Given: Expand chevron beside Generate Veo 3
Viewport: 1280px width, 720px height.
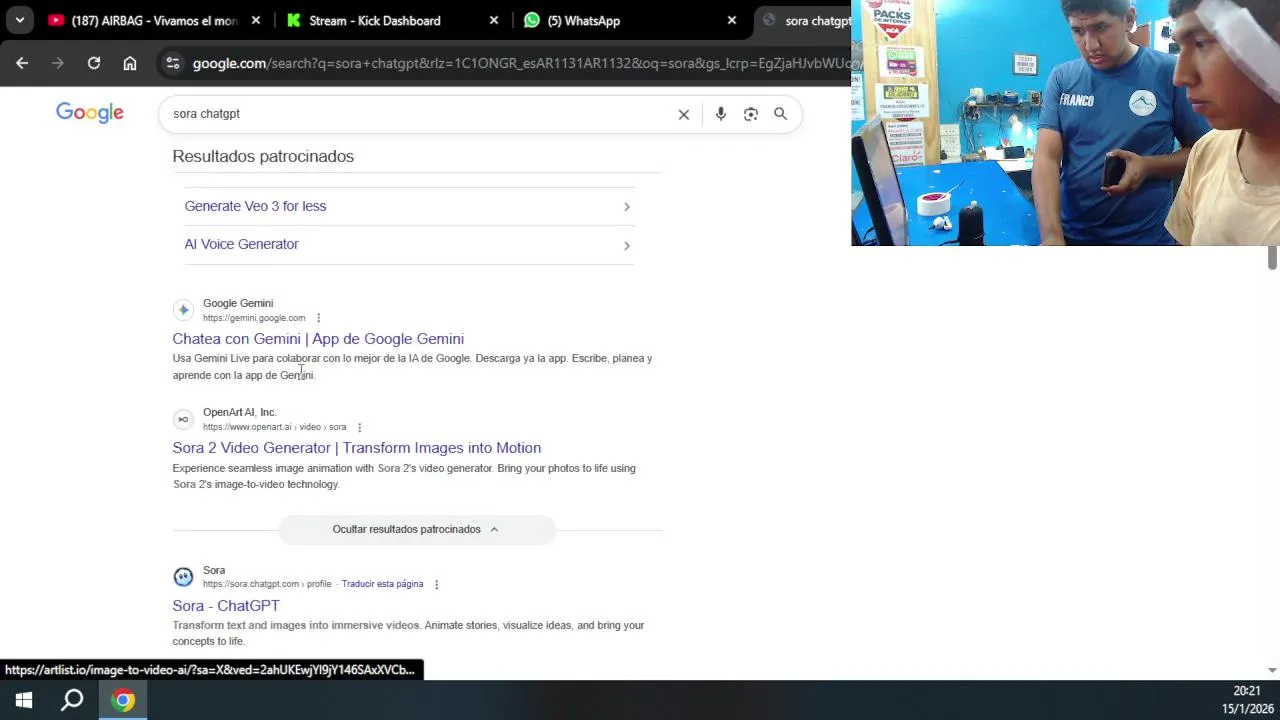Looking at the screenshot, I should click(x=627, y=207).
